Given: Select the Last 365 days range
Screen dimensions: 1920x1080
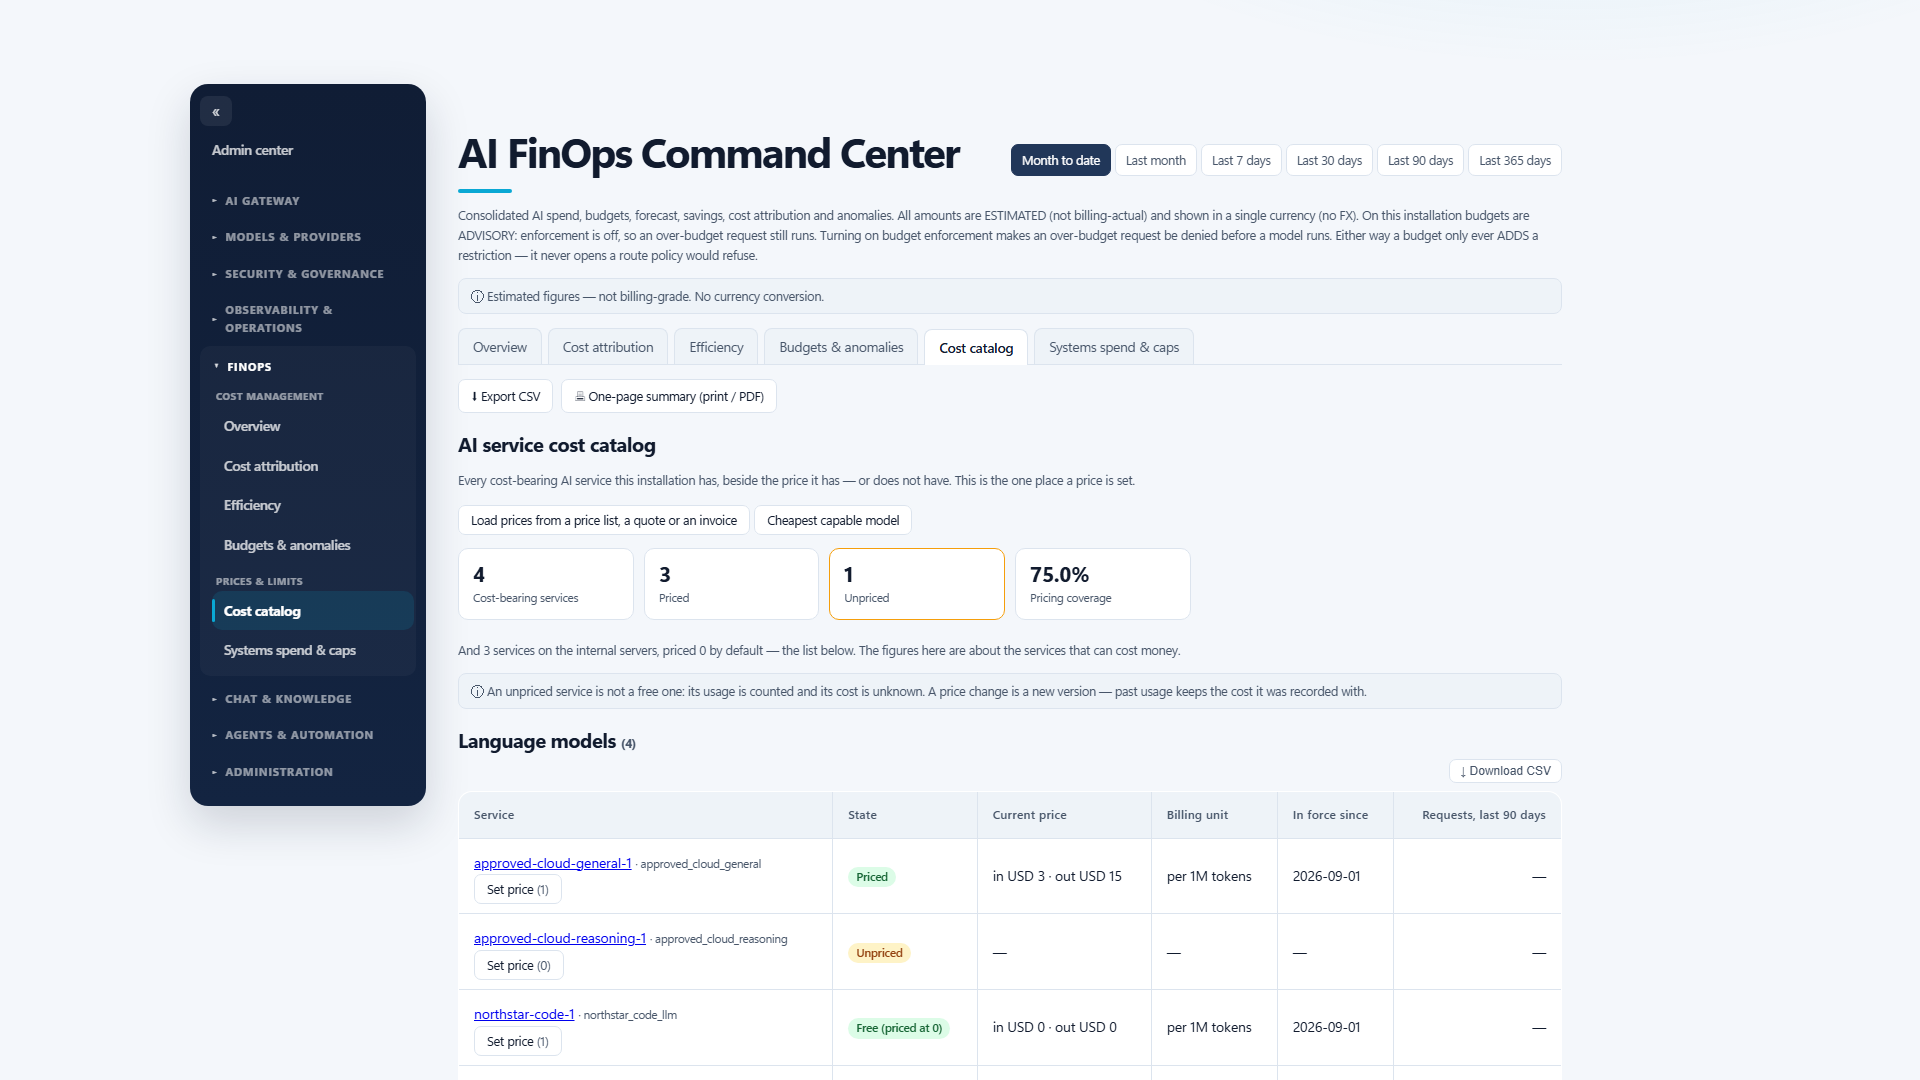Looking at the screenshot, I should click(1515, 160).
